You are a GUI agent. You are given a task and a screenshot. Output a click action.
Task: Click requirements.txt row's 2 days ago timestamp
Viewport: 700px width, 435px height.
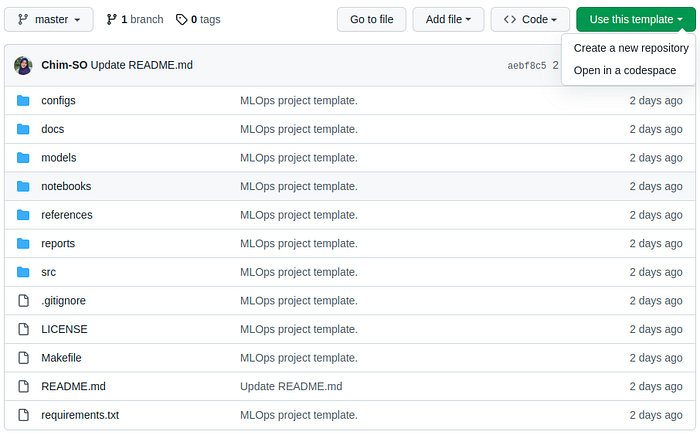coord(656,415)
